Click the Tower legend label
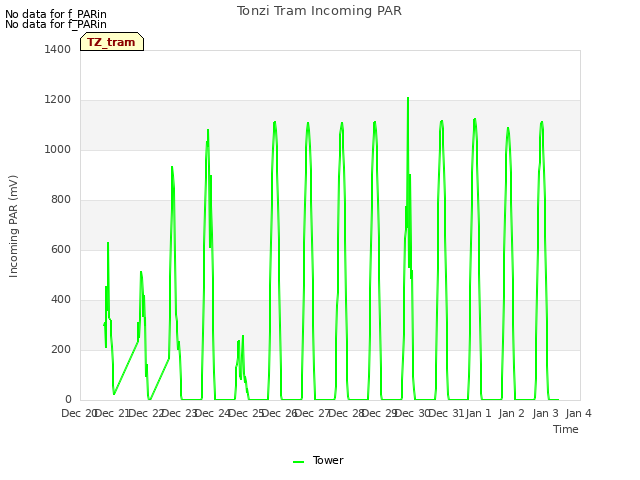 pos(328,460)
